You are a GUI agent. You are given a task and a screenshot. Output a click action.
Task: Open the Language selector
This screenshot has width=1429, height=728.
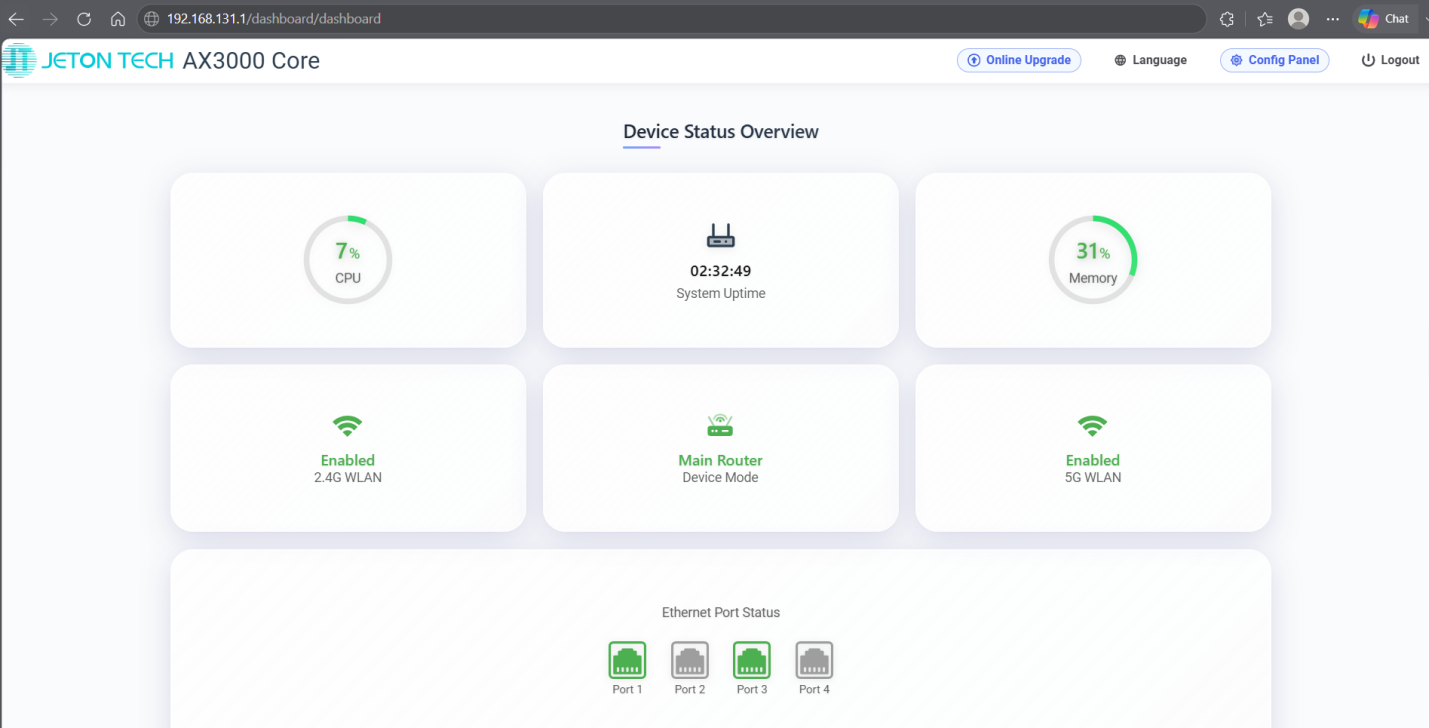(x=1150, y=60)
